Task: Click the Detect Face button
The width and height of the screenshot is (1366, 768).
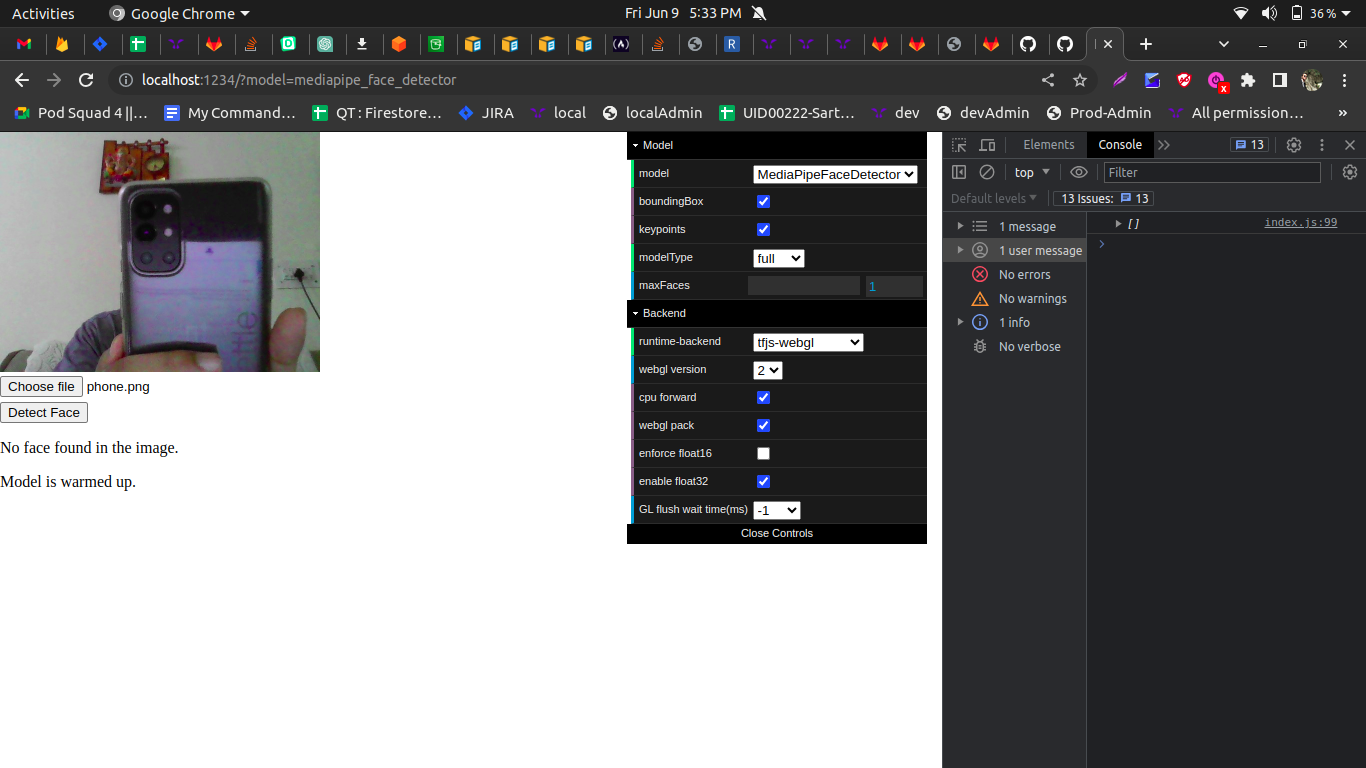Action: tap(44, 412)
